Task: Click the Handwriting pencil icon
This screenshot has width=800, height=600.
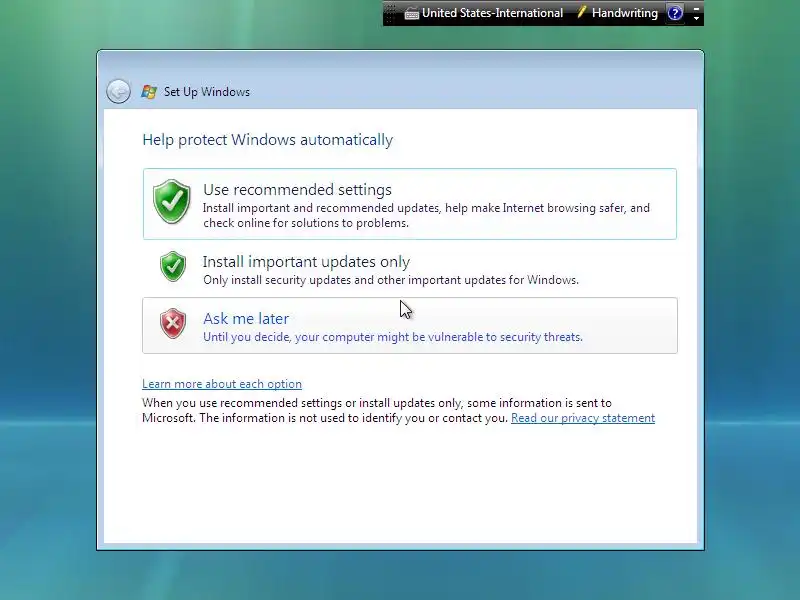Action: pyautogui.click(x=581, y=12)
